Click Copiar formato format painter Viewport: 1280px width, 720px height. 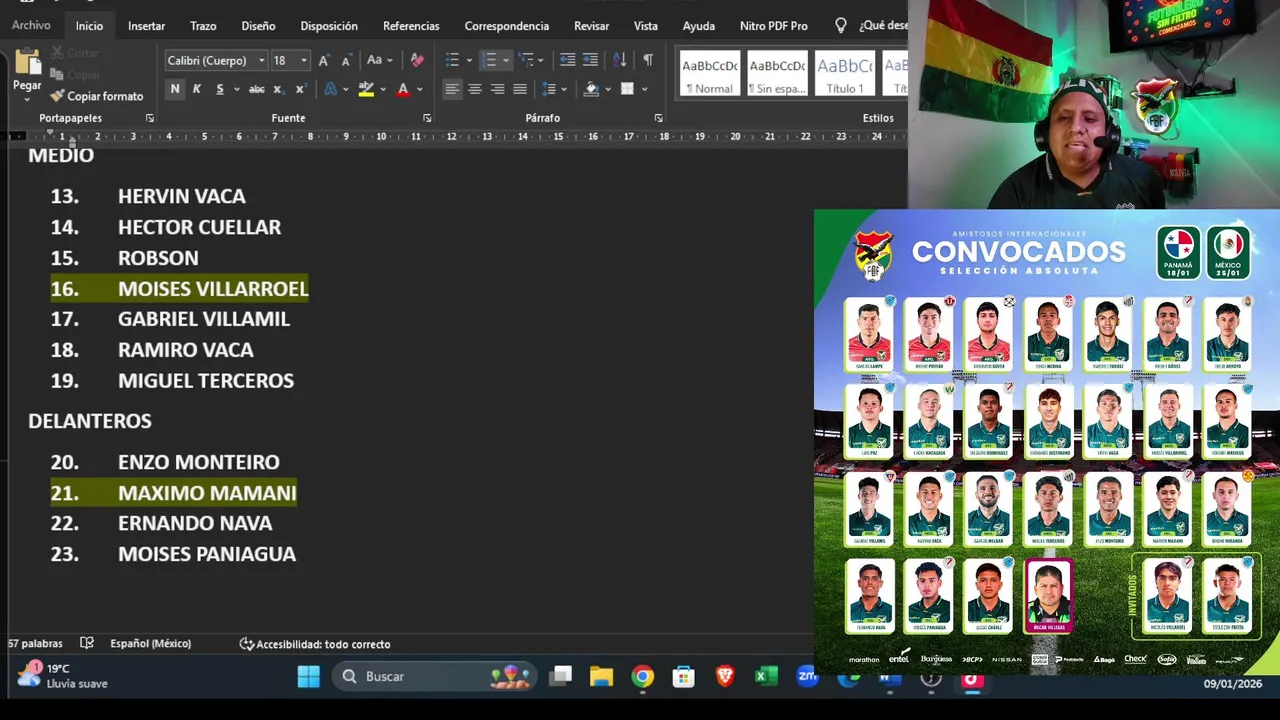pos(97,96)
